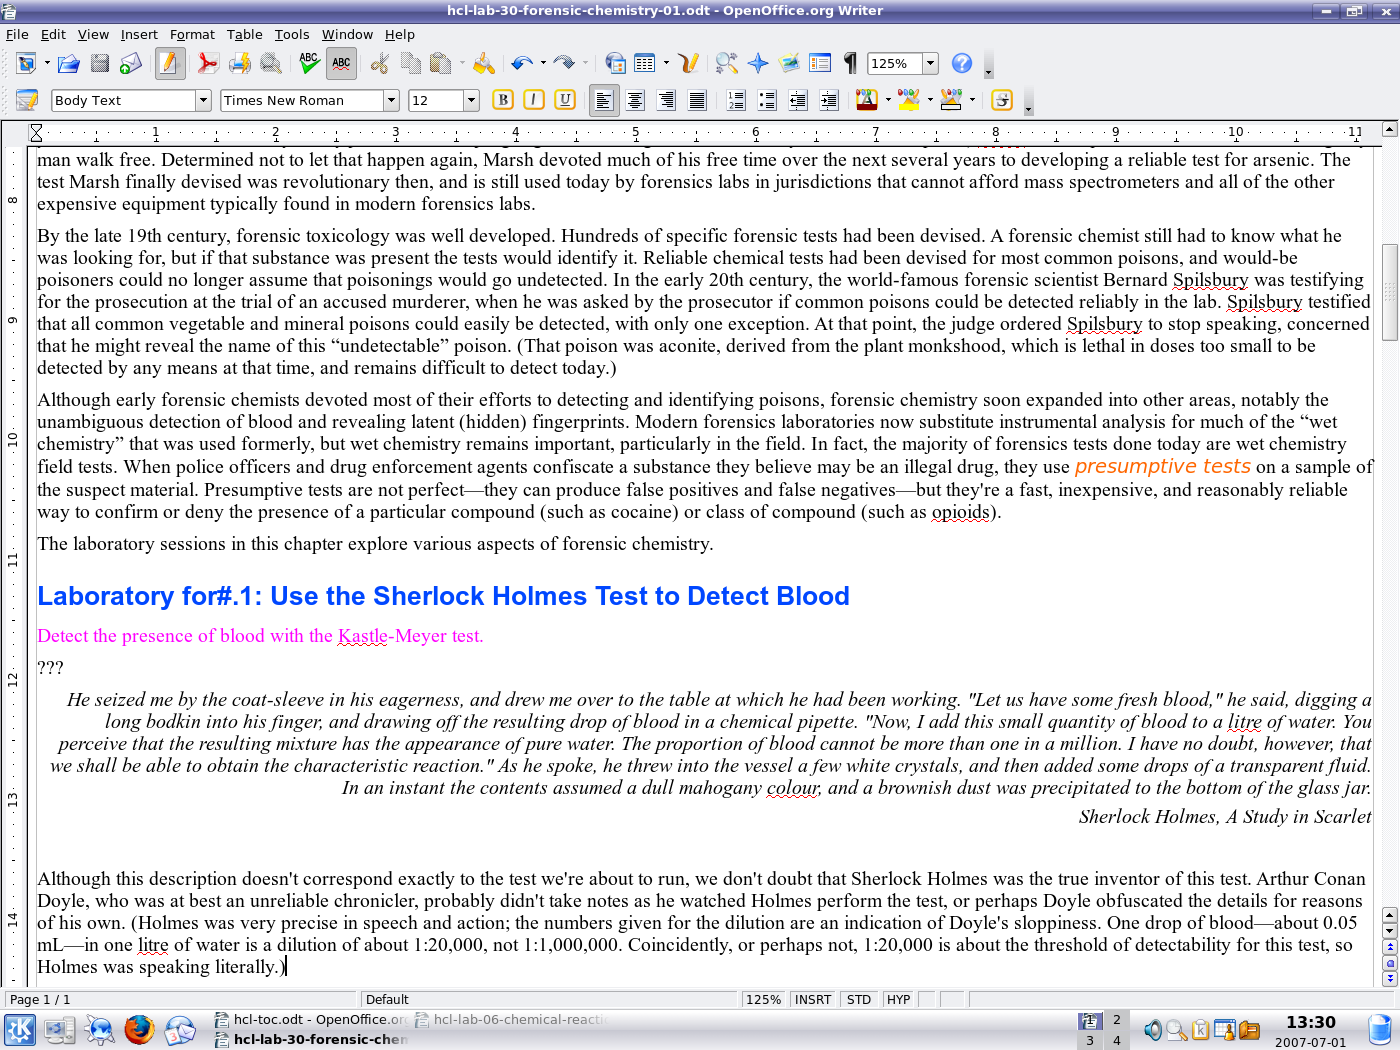Click the Export as PDF icon
Viewport: 1400px width, 1050px height.
pos(207,64)
